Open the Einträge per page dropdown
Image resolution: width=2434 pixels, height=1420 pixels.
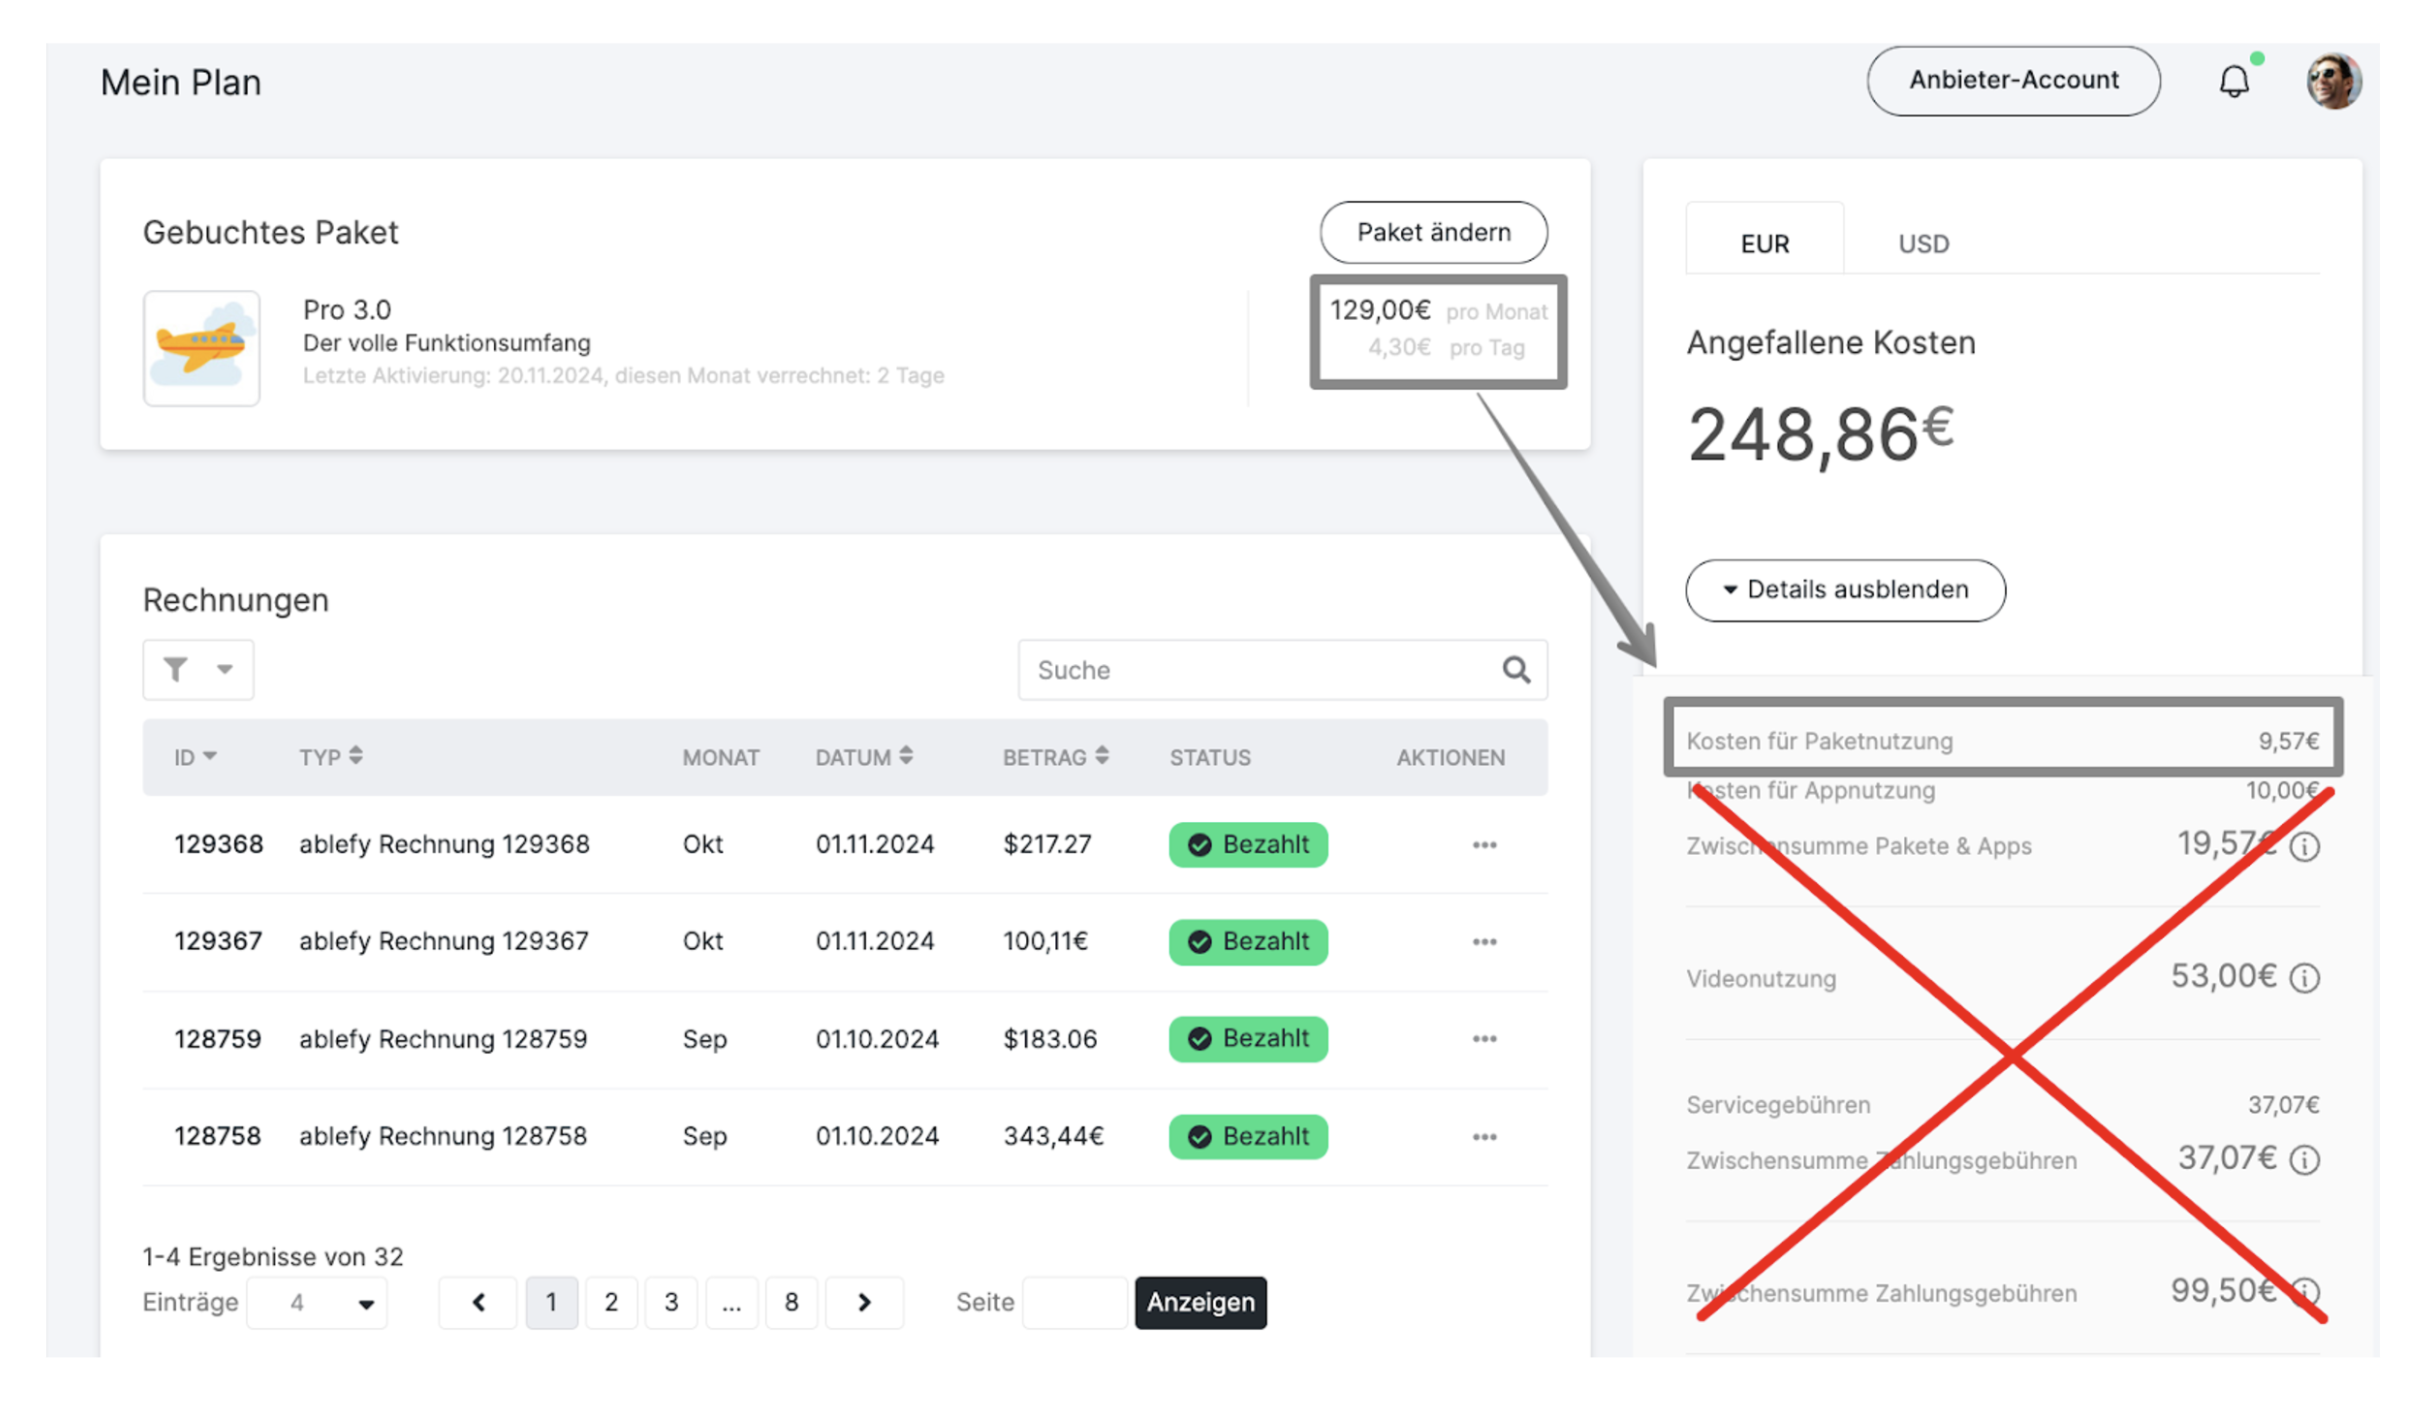317,1302
